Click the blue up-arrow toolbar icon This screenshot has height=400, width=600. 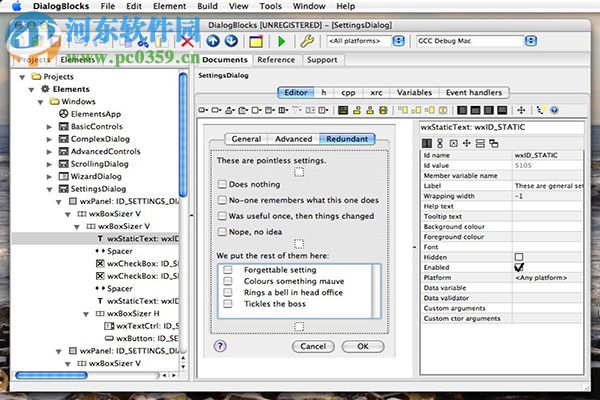[x=213, y=41]
